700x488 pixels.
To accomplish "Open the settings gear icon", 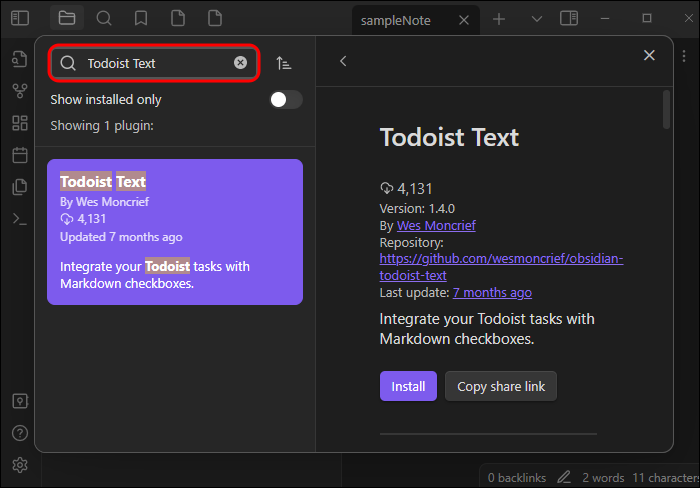I will tap(20, 465).
